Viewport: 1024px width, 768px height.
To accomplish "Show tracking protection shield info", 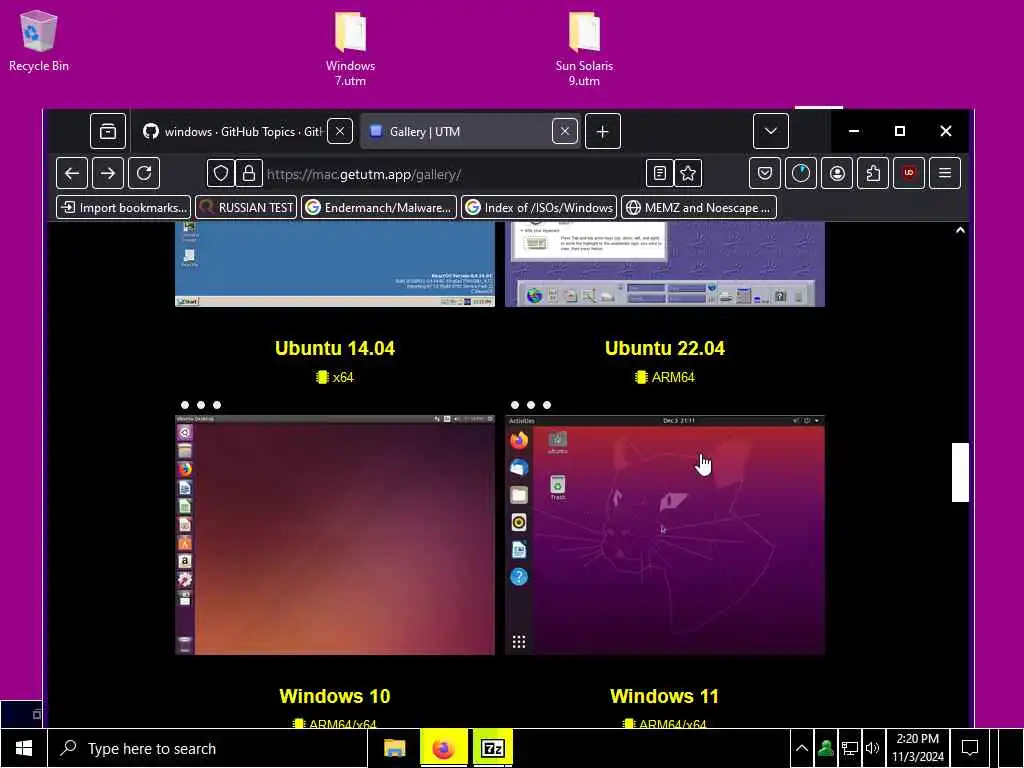I will [x=221, y=174].
